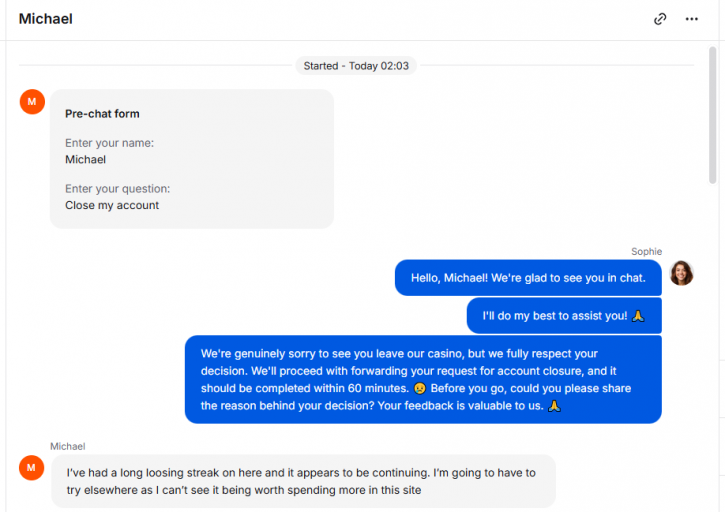Click Michael's orange avatar beside pre-chat form

click(32, 102)
